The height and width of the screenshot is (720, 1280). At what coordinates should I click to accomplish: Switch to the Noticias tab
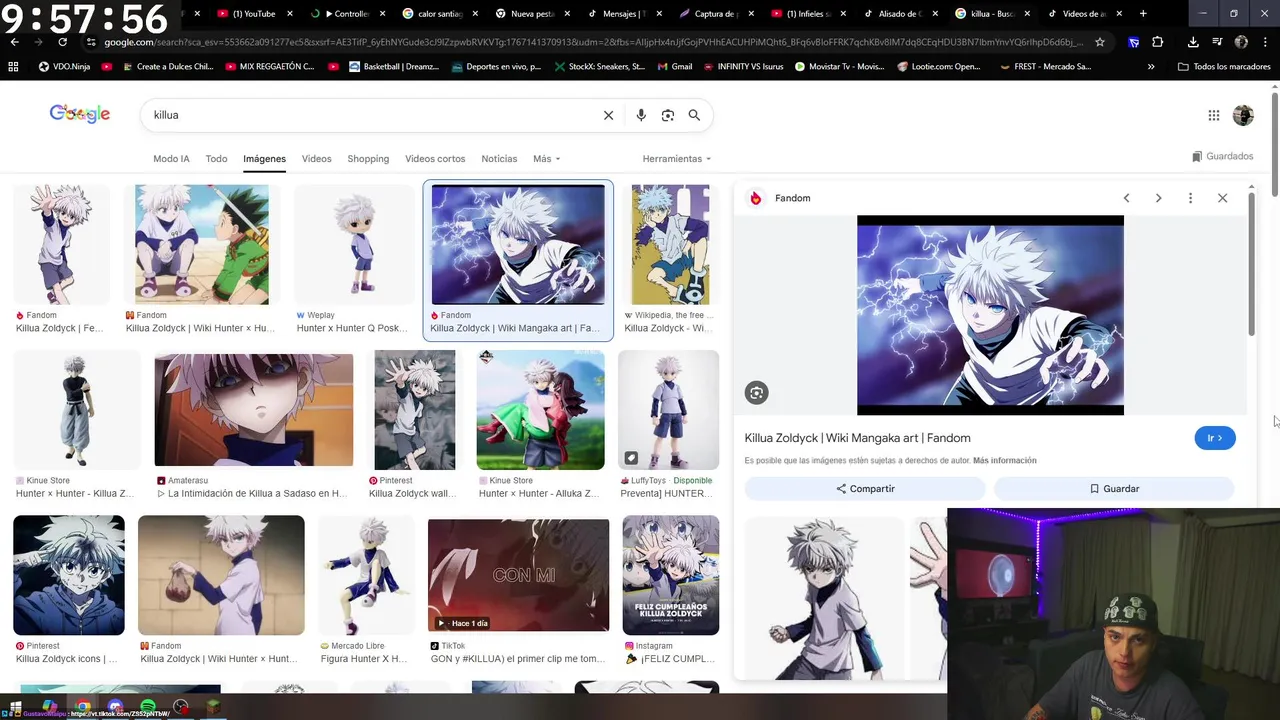tap(499, 159)
